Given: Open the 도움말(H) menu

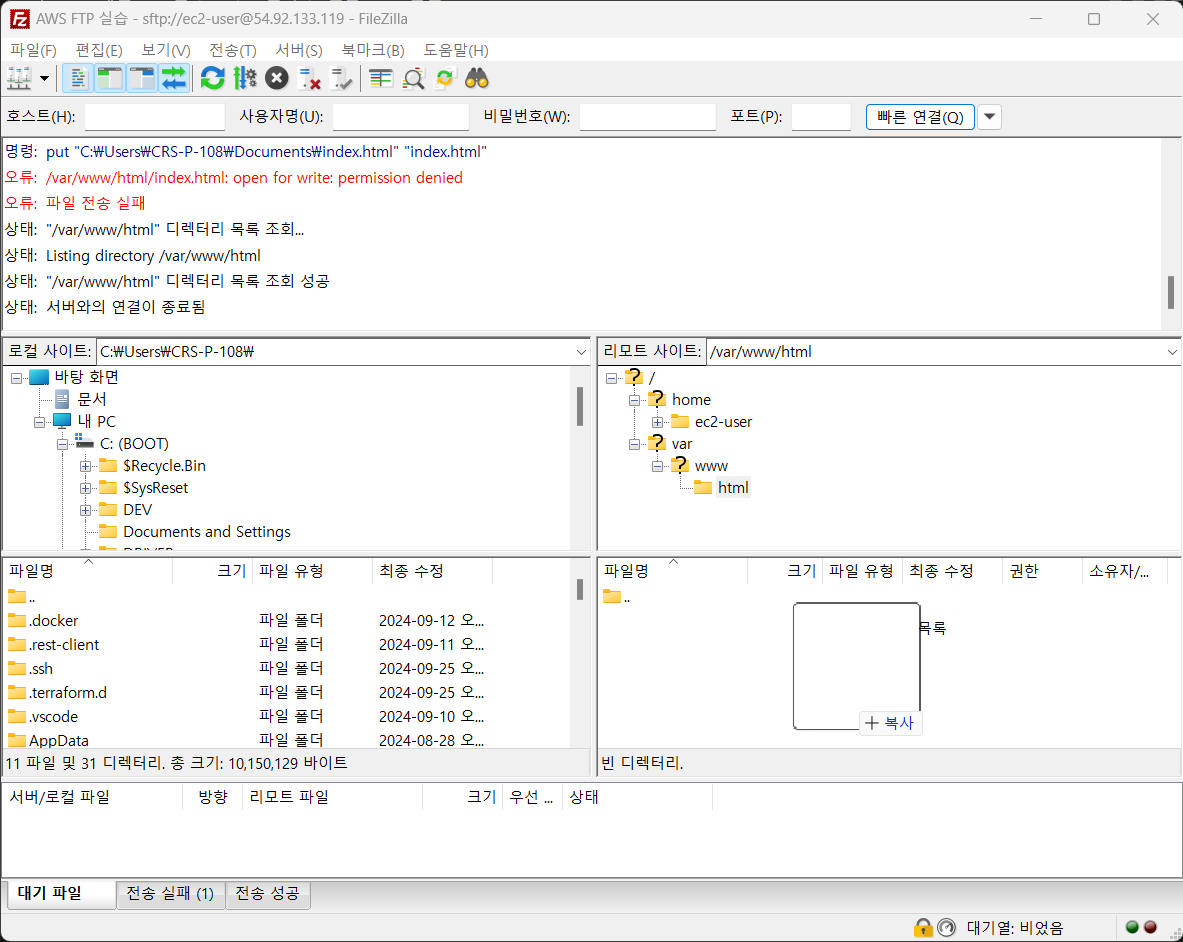Looking at the screenshot, I should point(456,51).
